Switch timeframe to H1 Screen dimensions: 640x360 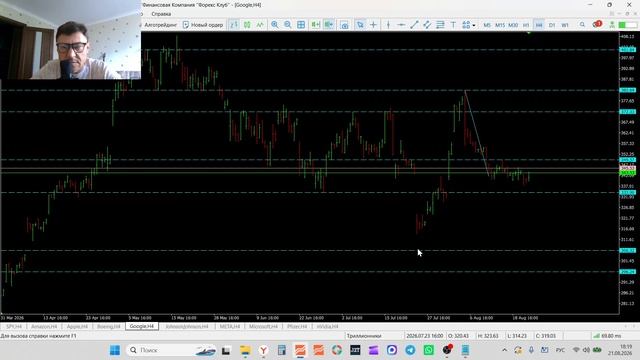[526, 25]
